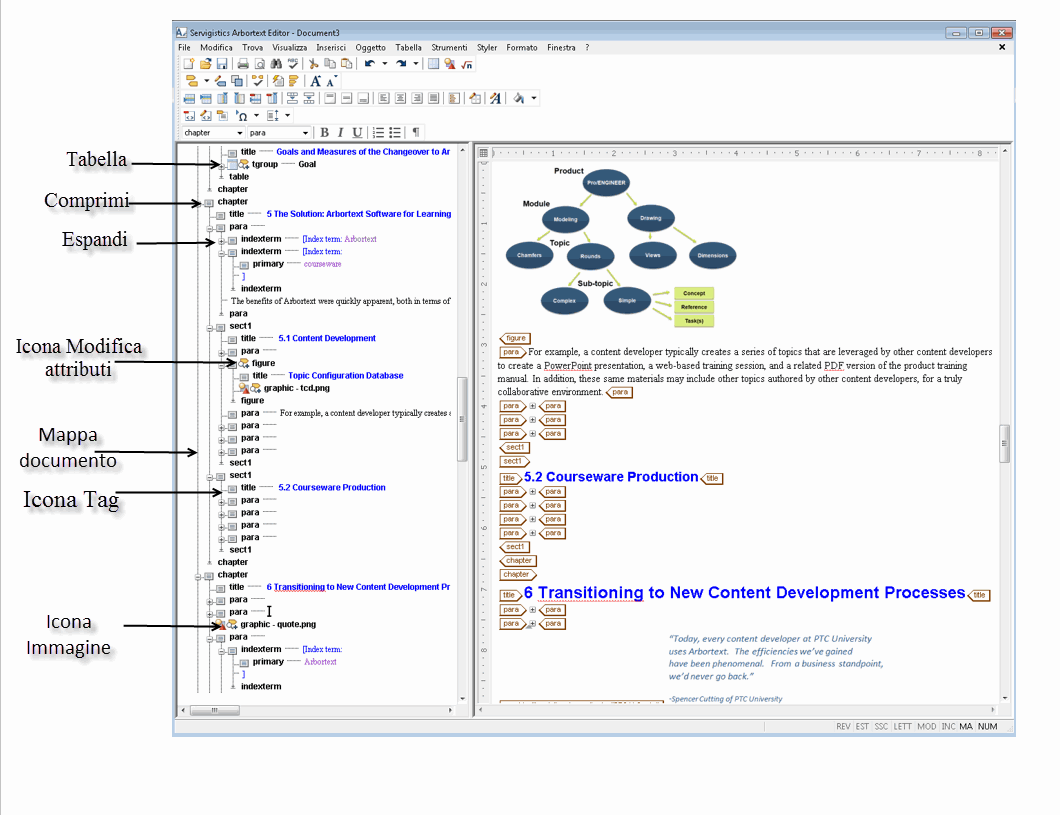Click the document pane vertical scrollbar thumb
The height and width of the screenshot is (815, 1060).
[x=1005, y=443]
